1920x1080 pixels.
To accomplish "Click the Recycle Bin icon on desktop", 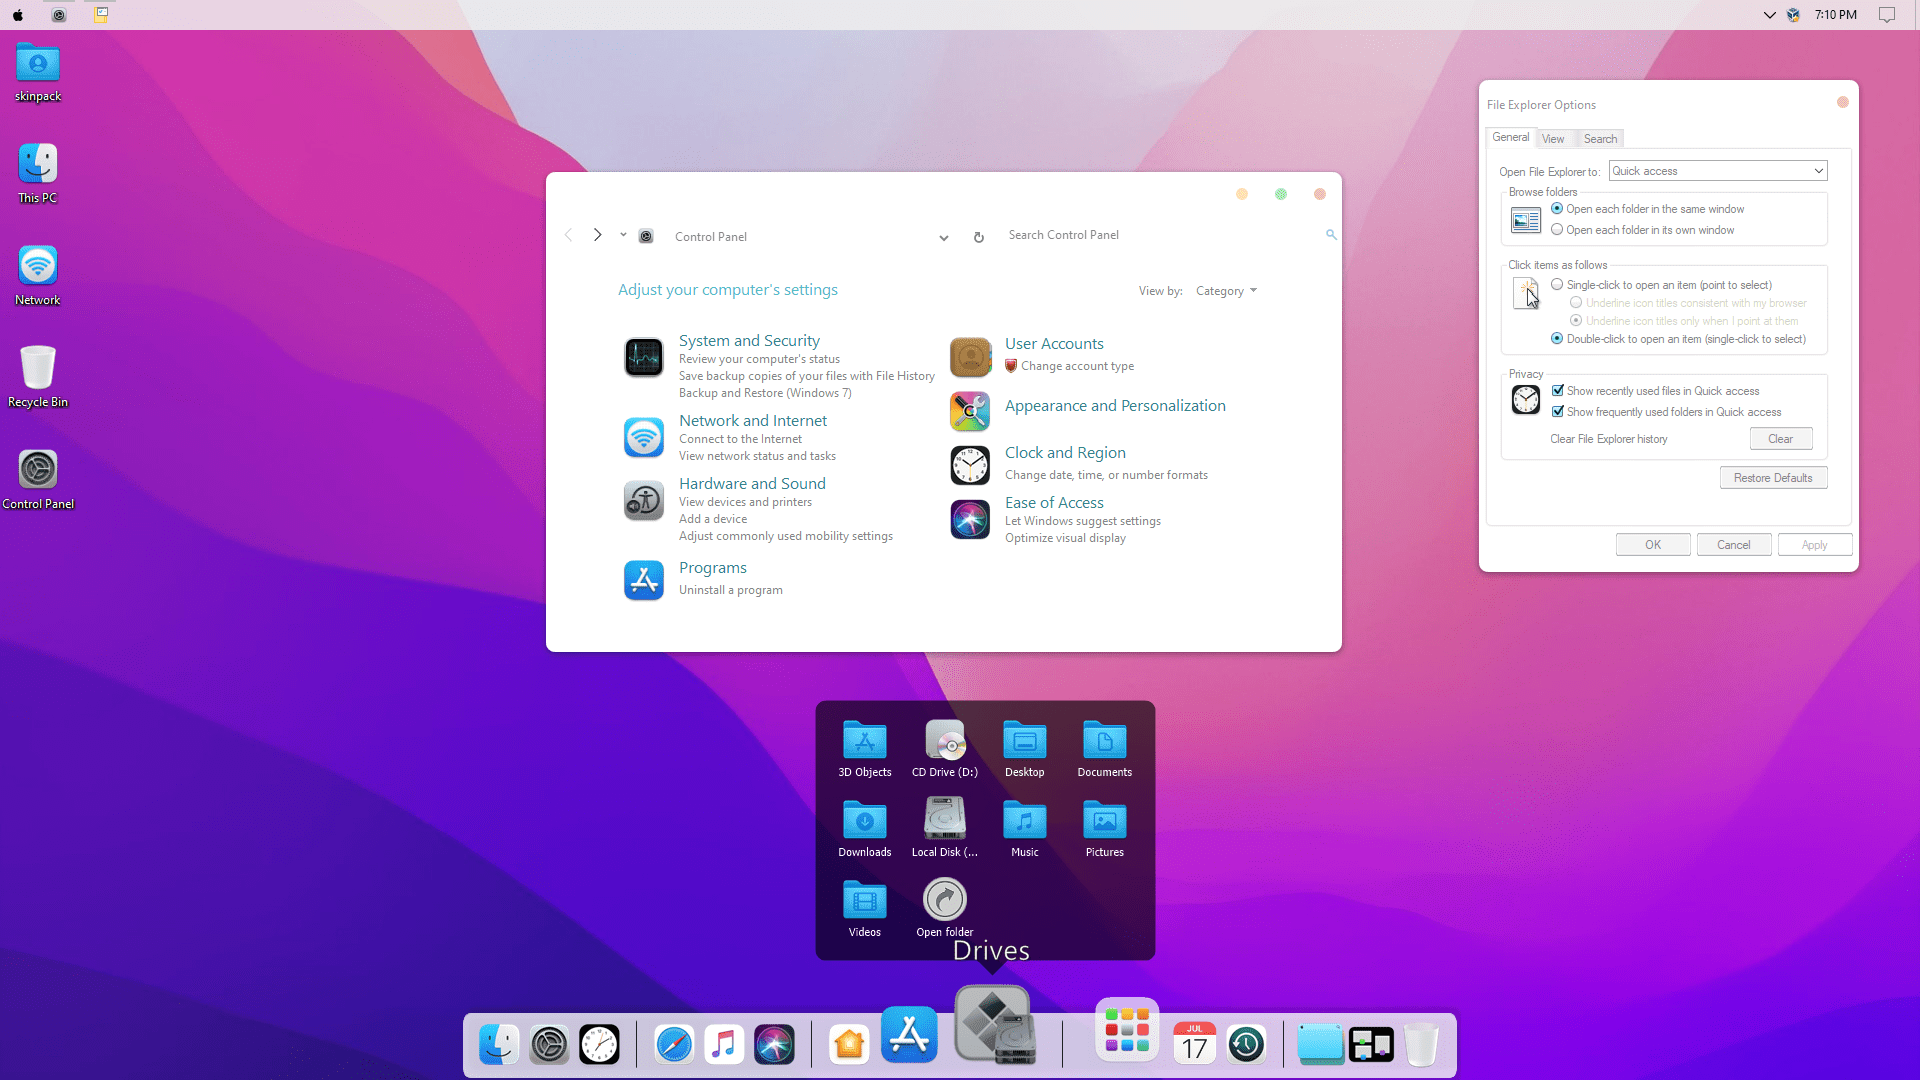I will click(36, 367).
